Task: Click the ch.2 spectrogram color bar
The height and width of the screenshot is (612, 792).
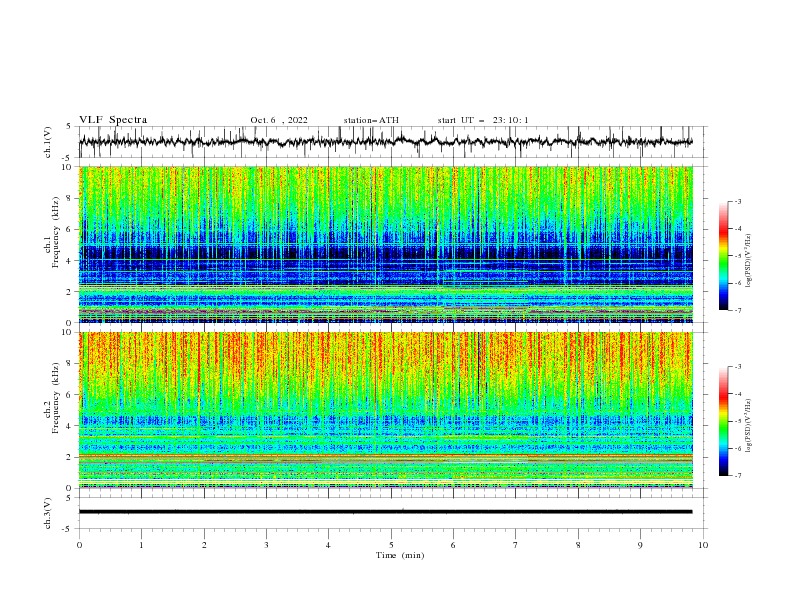Action: pyautogui.click(x=723, y=421)
